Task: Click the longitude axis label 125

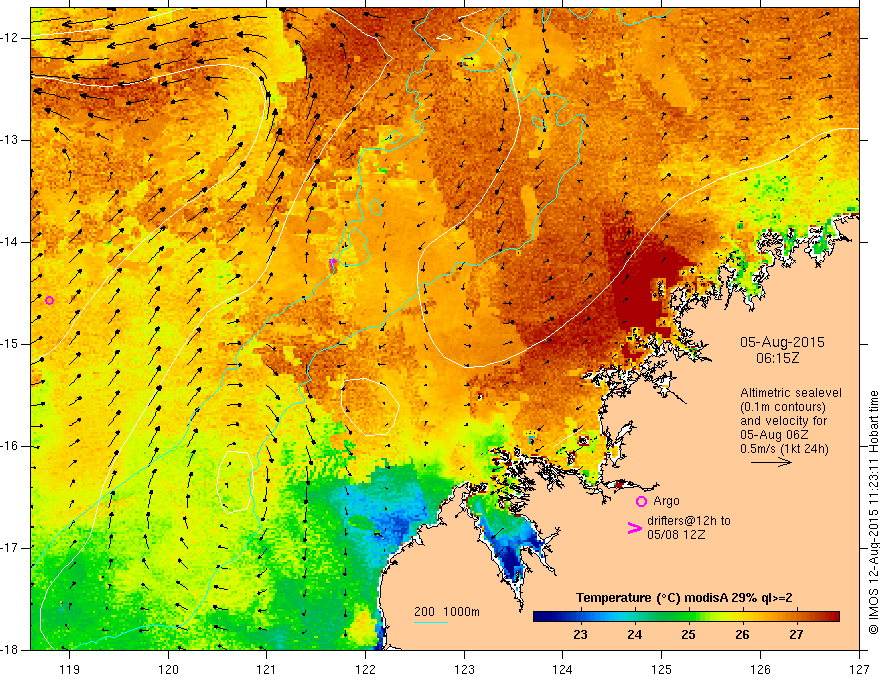Action: [x=662, y=670]
